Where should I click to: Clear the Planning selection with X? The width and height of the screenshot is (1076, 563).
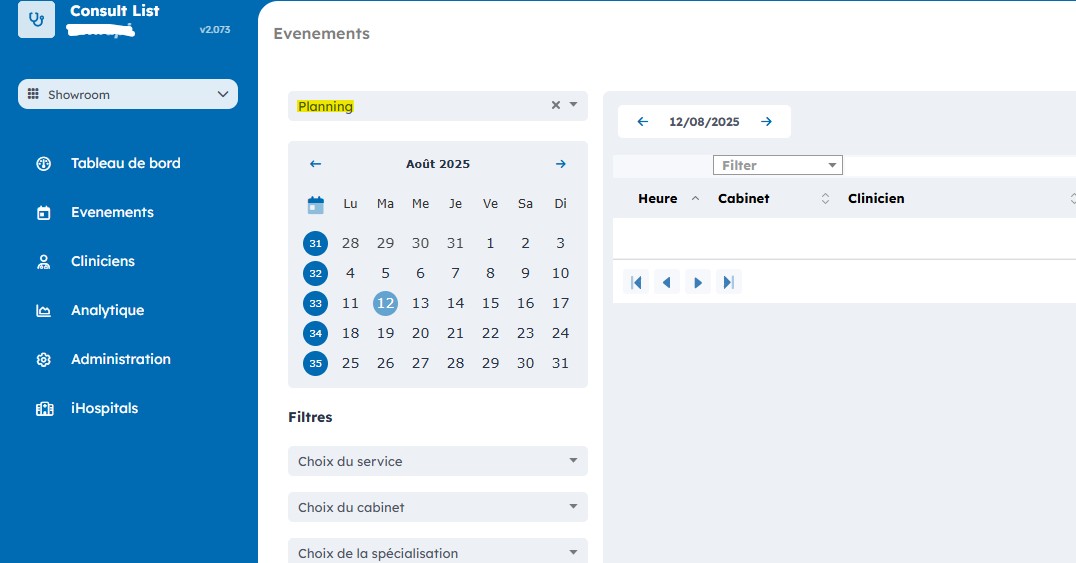(556, 105)
